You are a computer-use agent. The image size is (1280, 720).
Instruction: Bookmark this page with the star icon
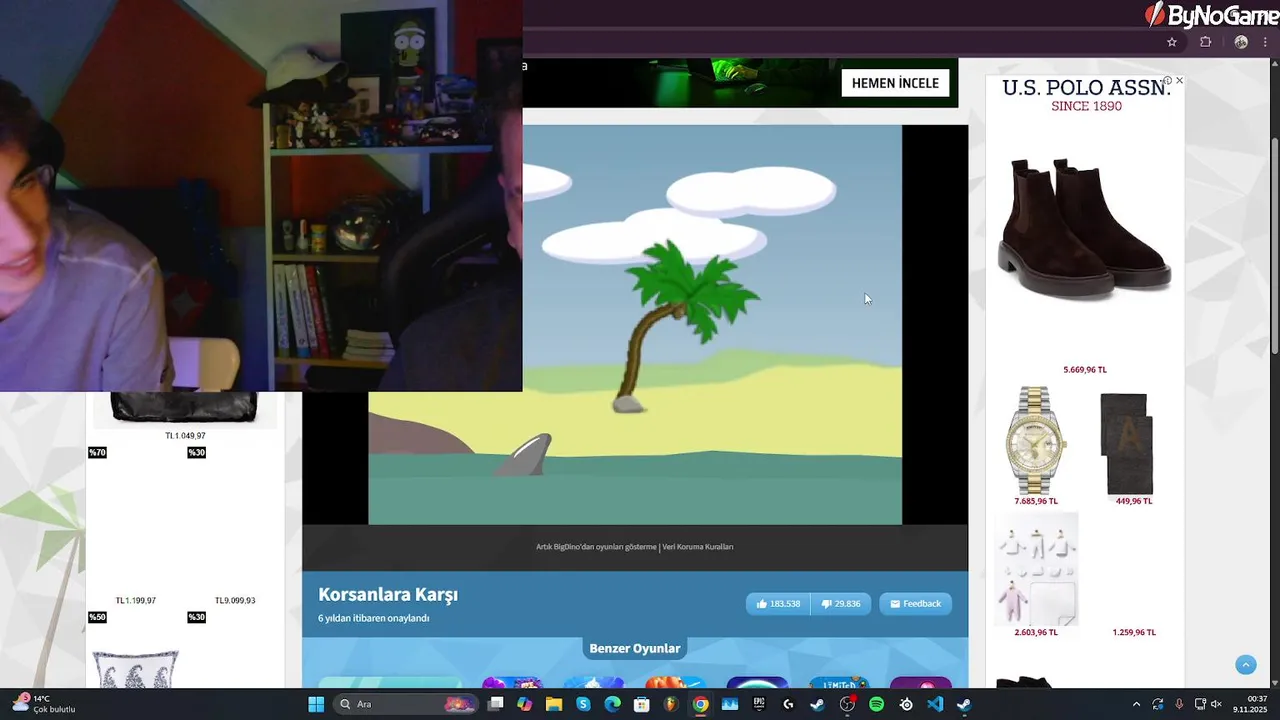point(1172,42)
